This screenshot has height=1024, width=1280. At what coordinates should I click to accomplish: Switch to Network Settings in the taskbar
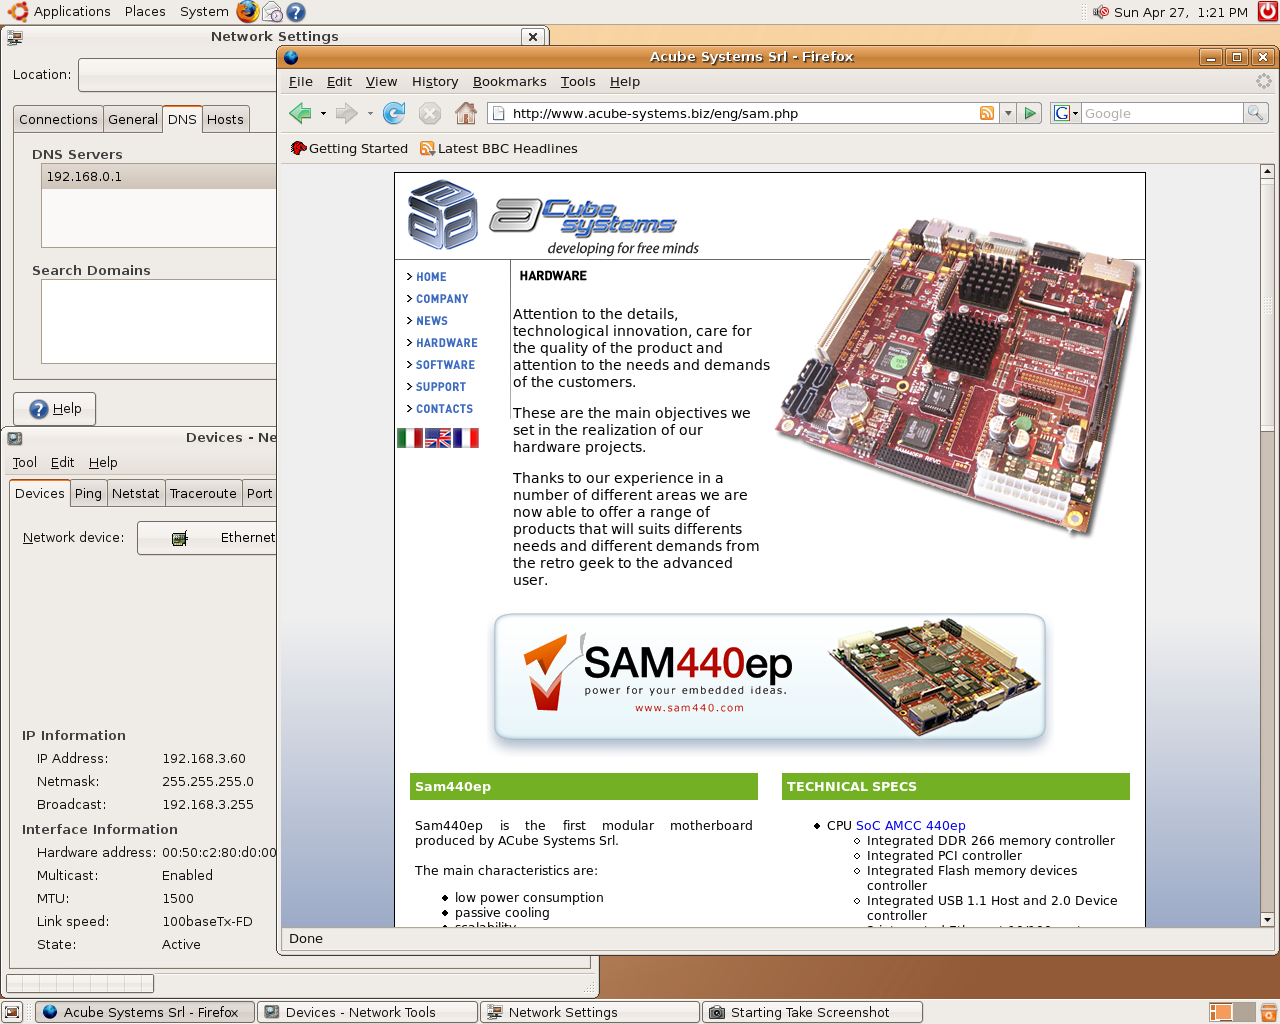[x=590, y=1012]
